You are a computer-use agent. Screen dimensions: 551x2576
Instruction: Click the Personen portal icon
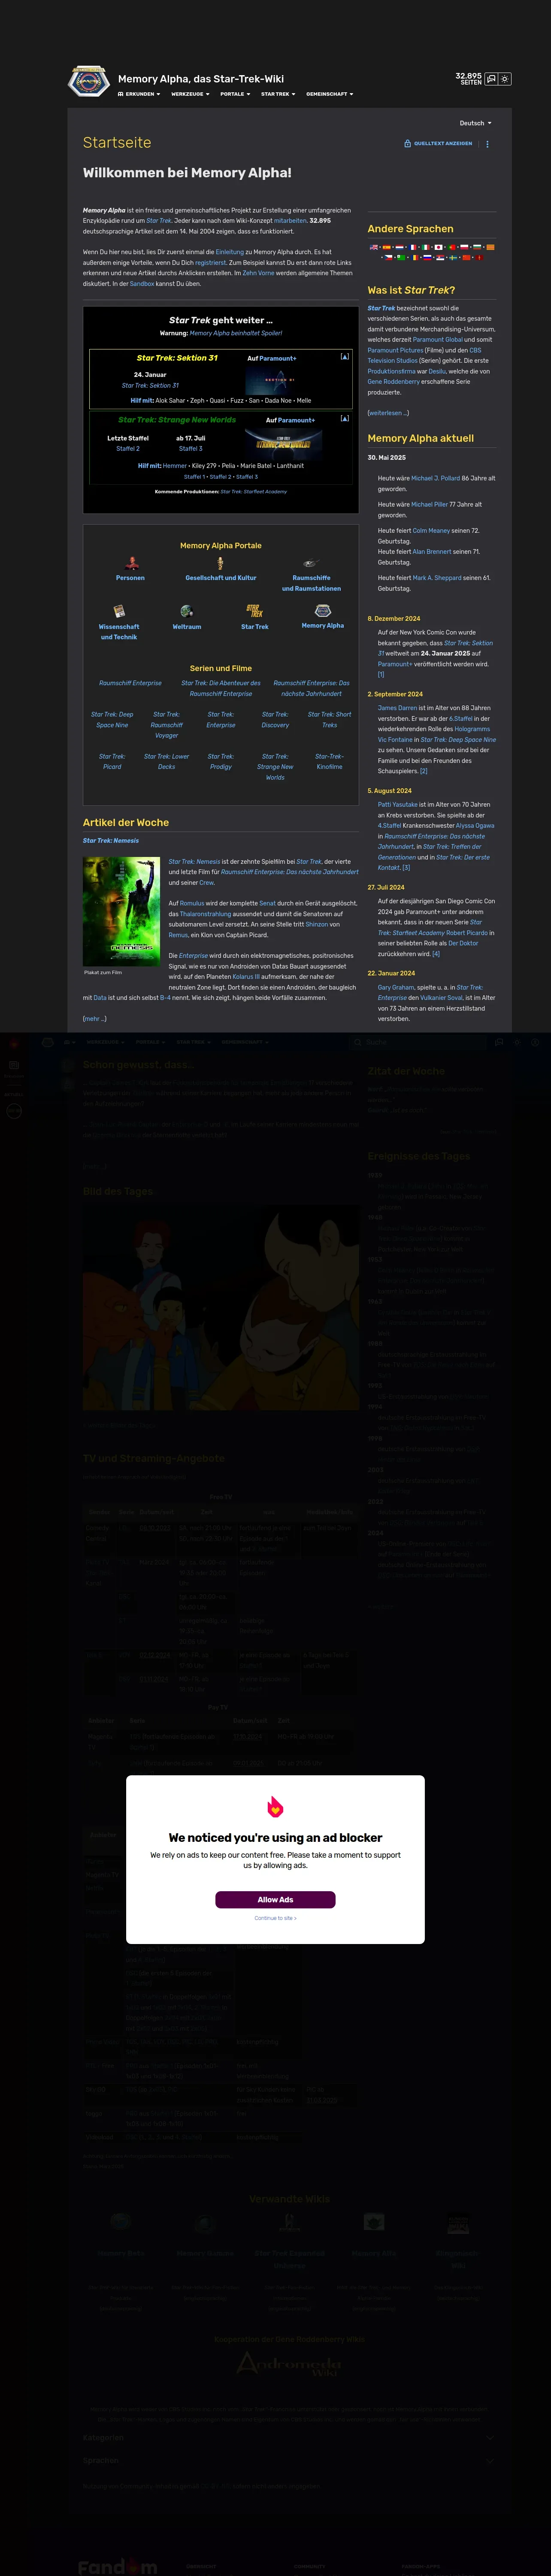(x=130, y=563)
